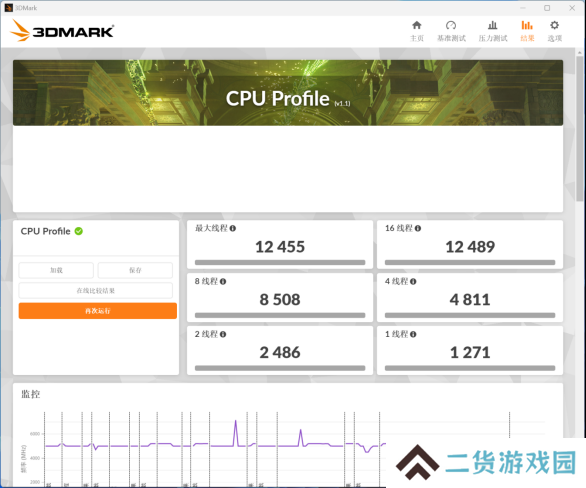Viewport: 586px width, 488px height.
Task: Click info icon next to 2 线程
Action: click(x=223, y=334)
